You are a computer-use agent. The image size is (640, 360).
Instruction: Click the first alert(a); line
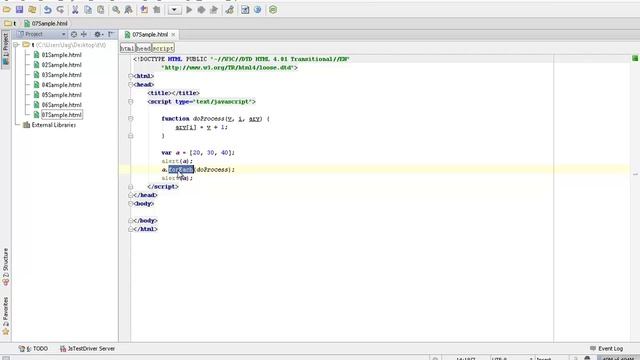pyautogui.click(x=177, y=161)
